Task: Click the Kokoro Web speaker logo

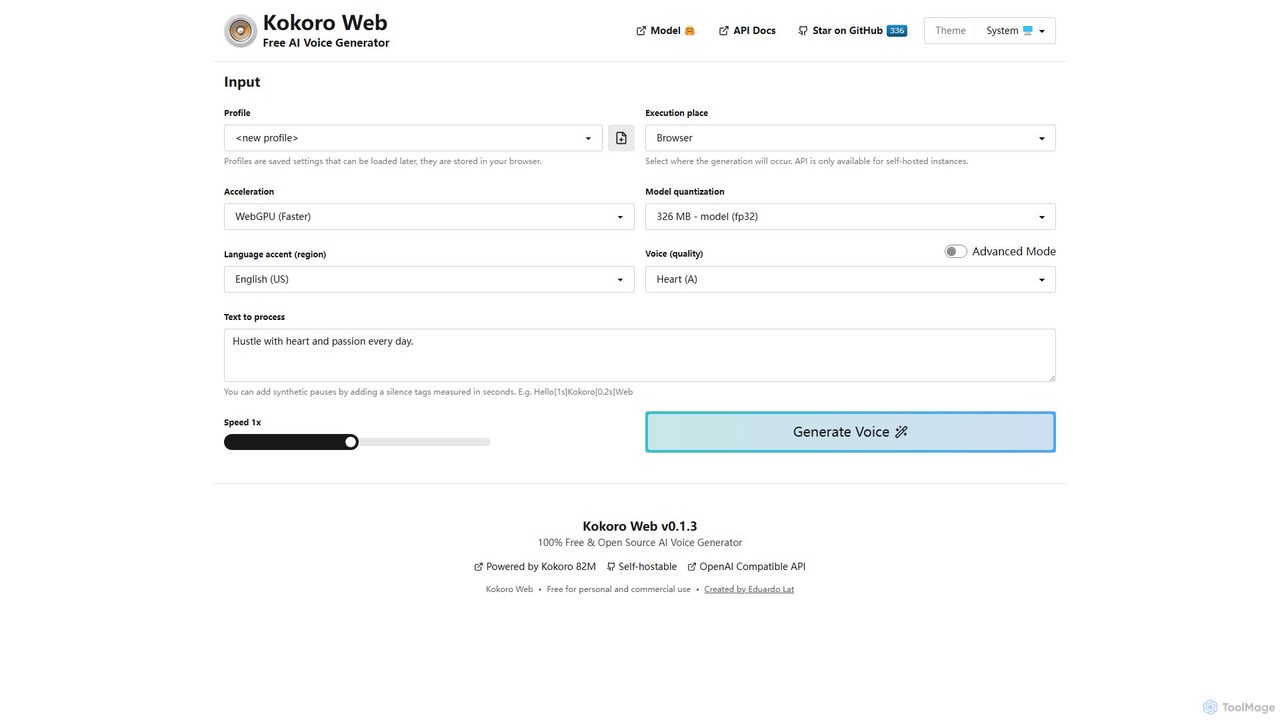Action: pyautogui.click(x=240, y=31)
